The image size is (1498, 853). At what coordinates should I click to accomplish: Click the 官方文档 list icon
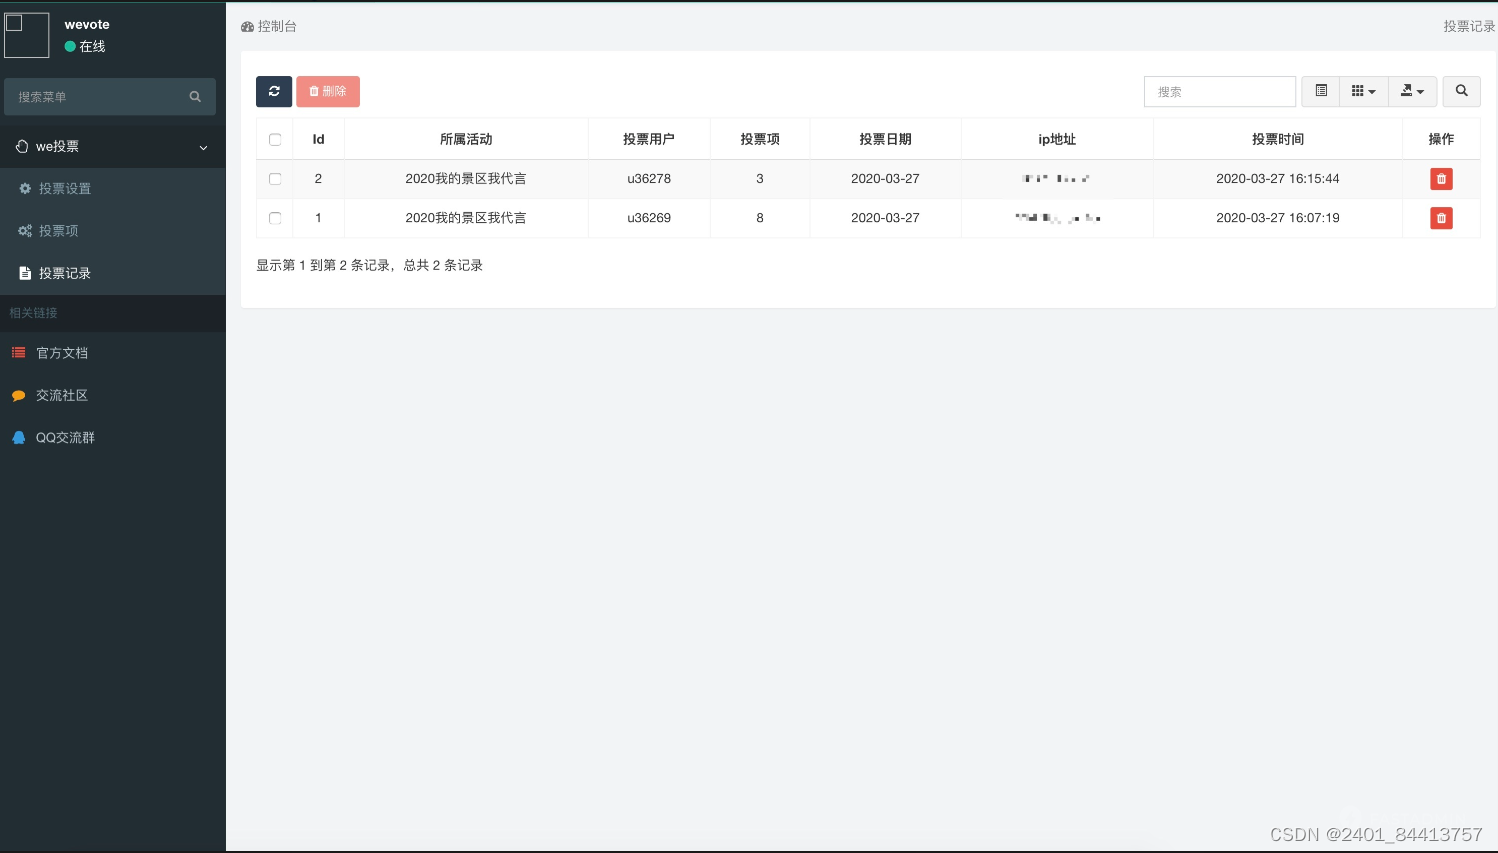(18, 353)
